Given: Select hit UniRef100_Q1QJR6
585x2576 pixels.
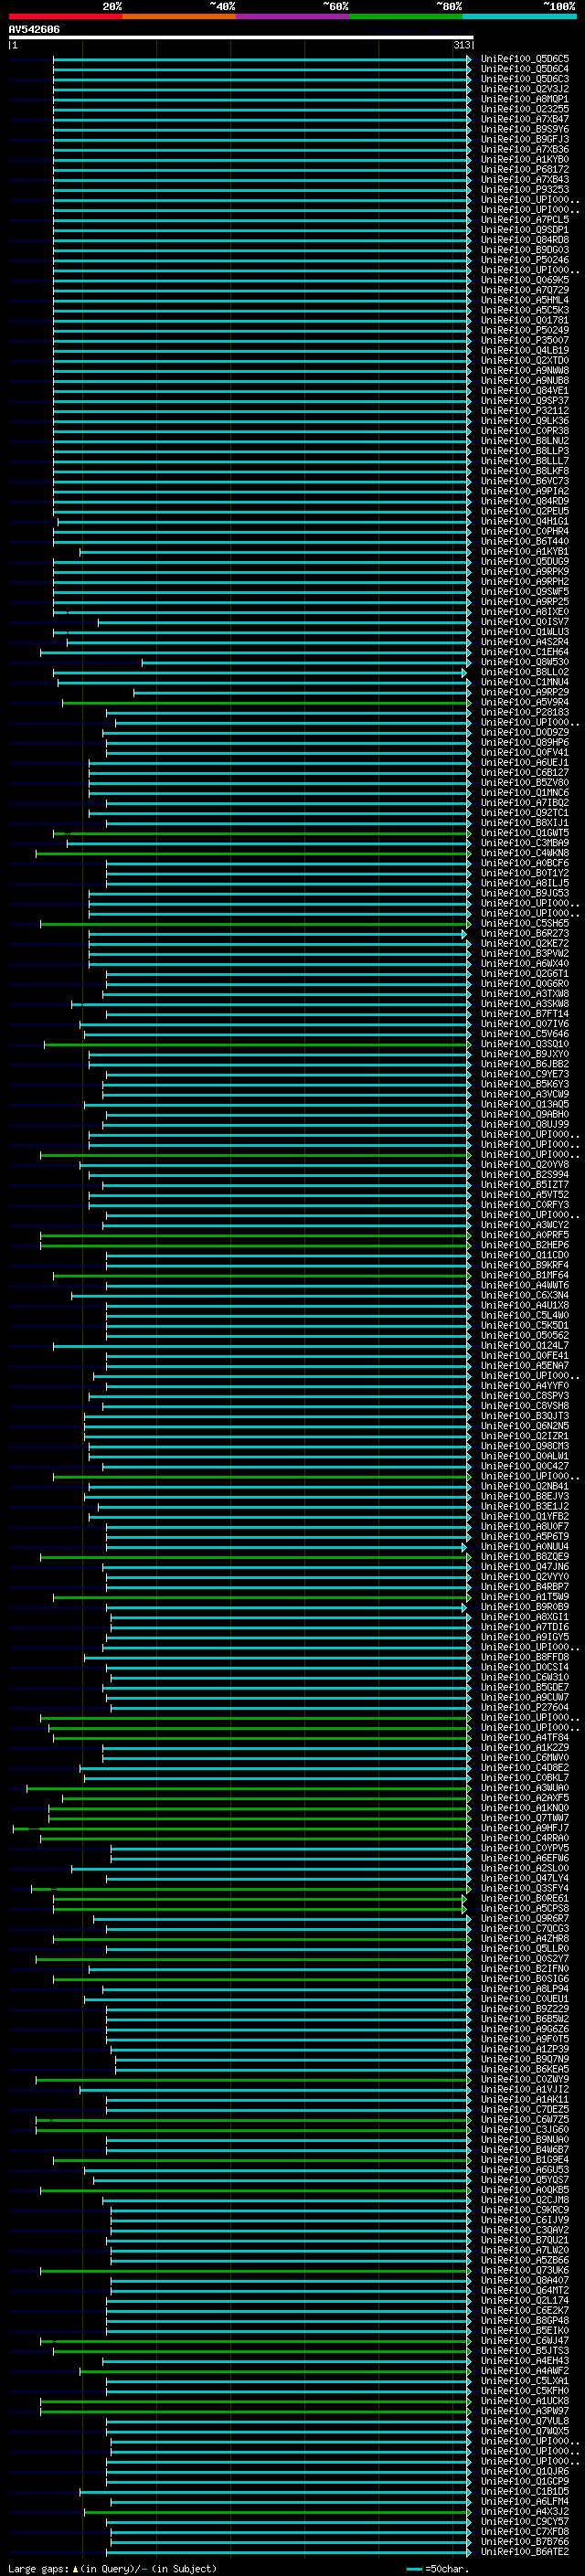Looking at the screenshot, I should [524, 2472].
